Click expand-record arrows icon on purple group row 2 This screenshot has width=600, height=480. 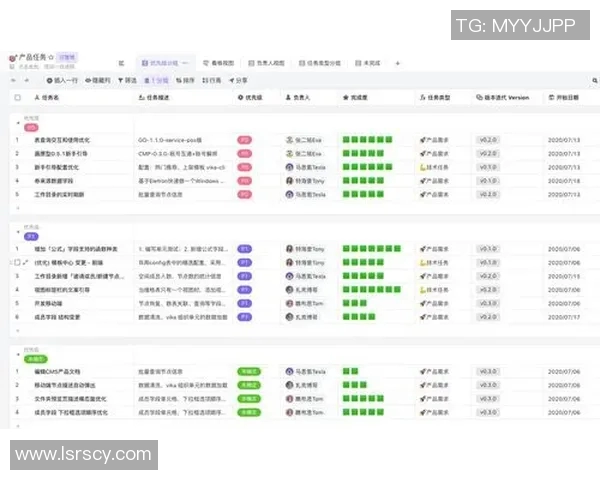click(x=26, y=263)
